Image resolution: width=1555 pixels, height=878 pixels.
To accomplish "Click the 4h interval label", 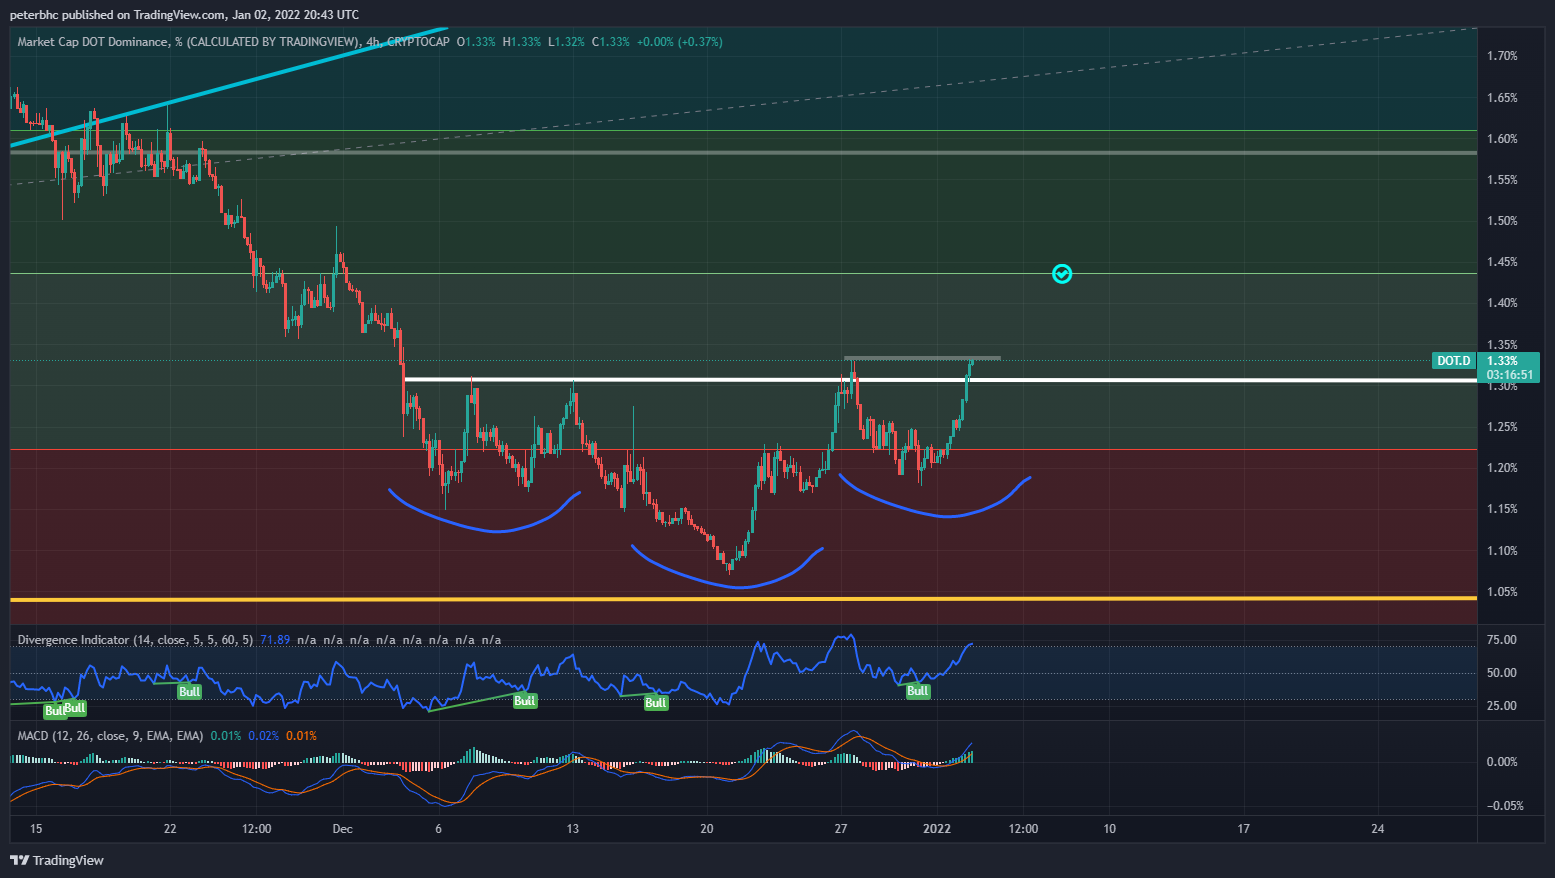I will pyautogui.click(x=373, y=42).
